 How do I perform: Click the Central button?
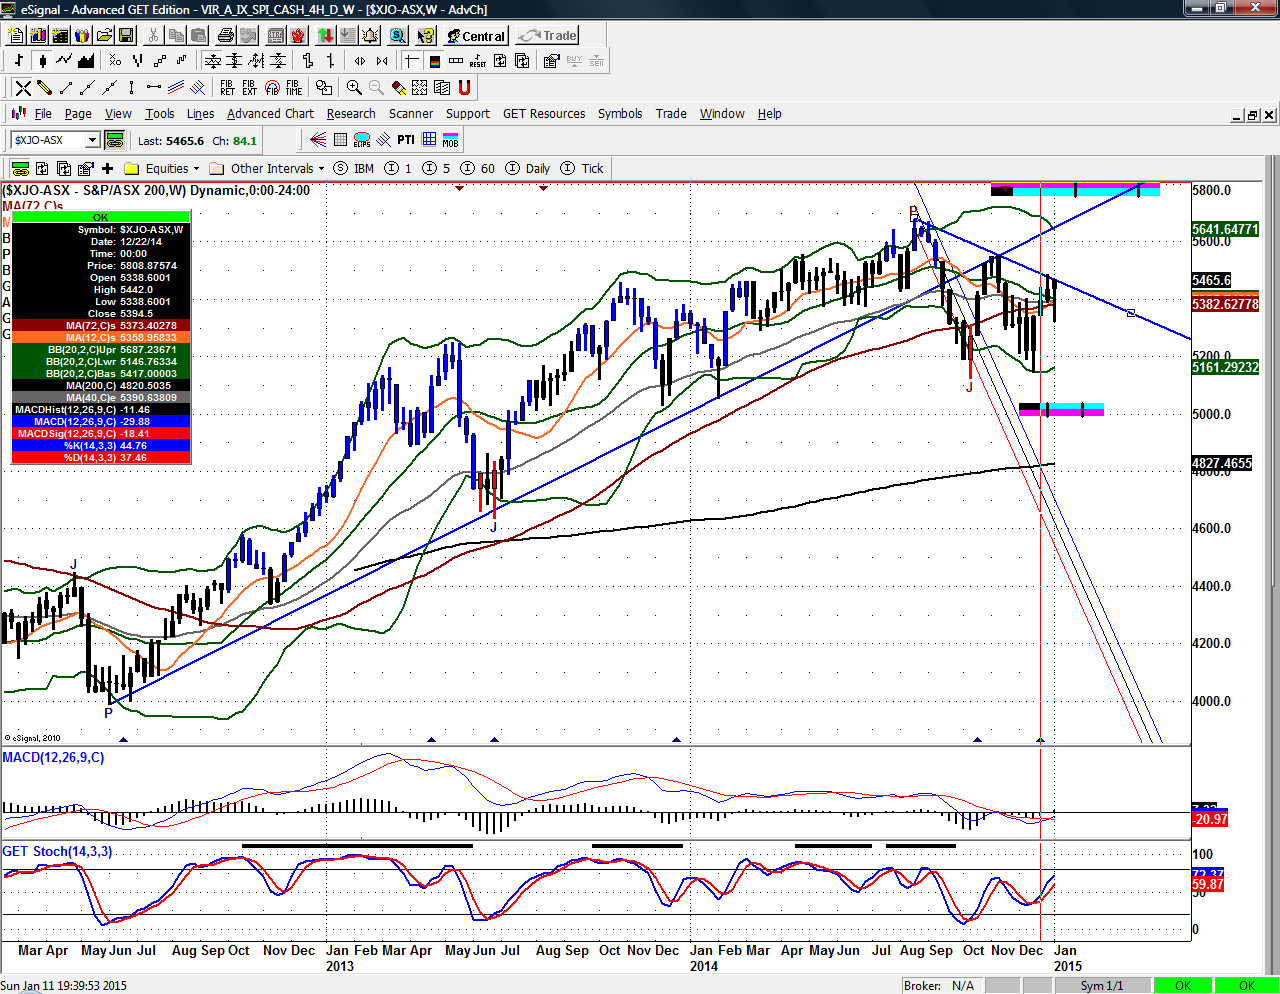click(x=476, y=36)
